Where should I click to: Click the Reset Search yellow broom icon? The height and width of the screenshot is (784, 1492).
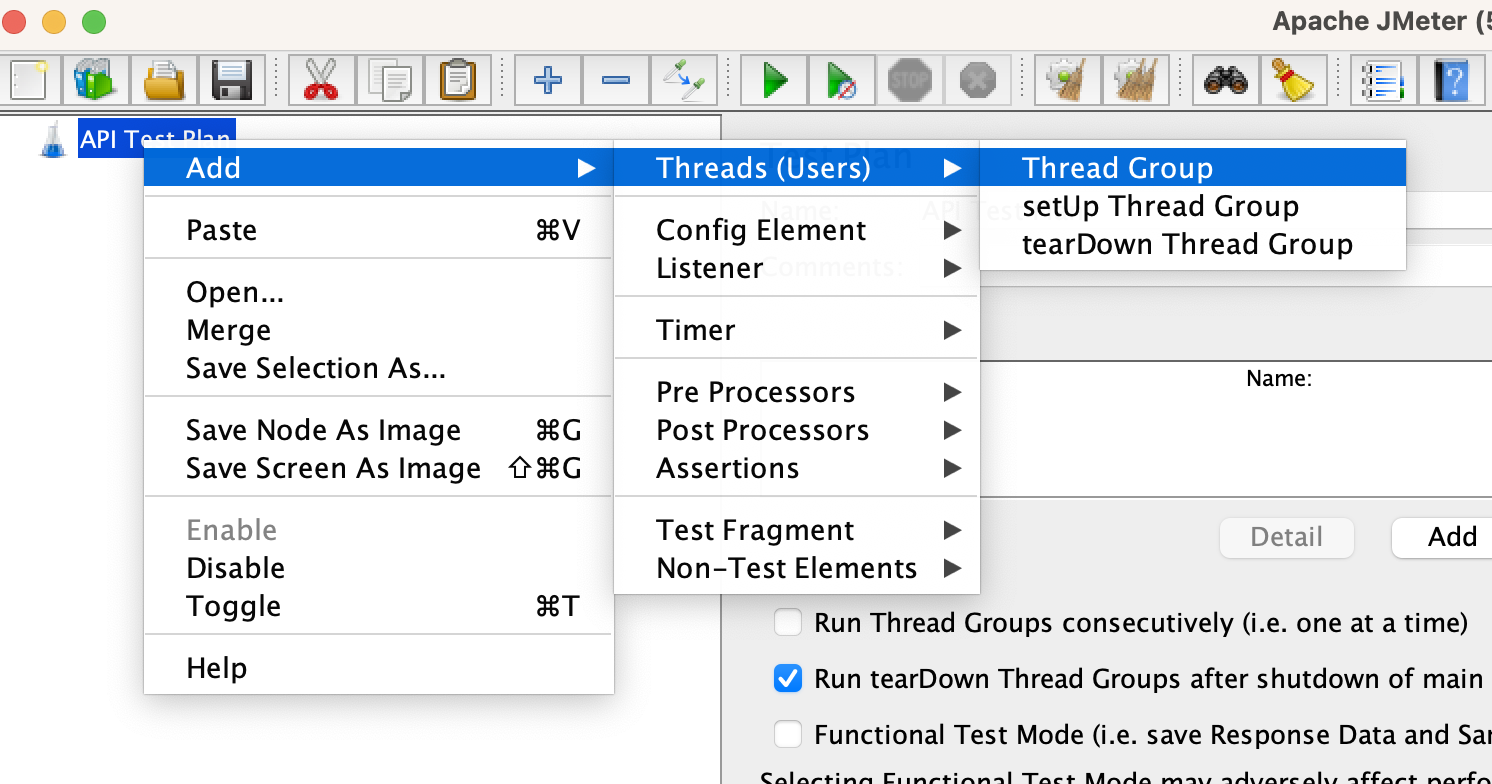[x=1293, y=78]
